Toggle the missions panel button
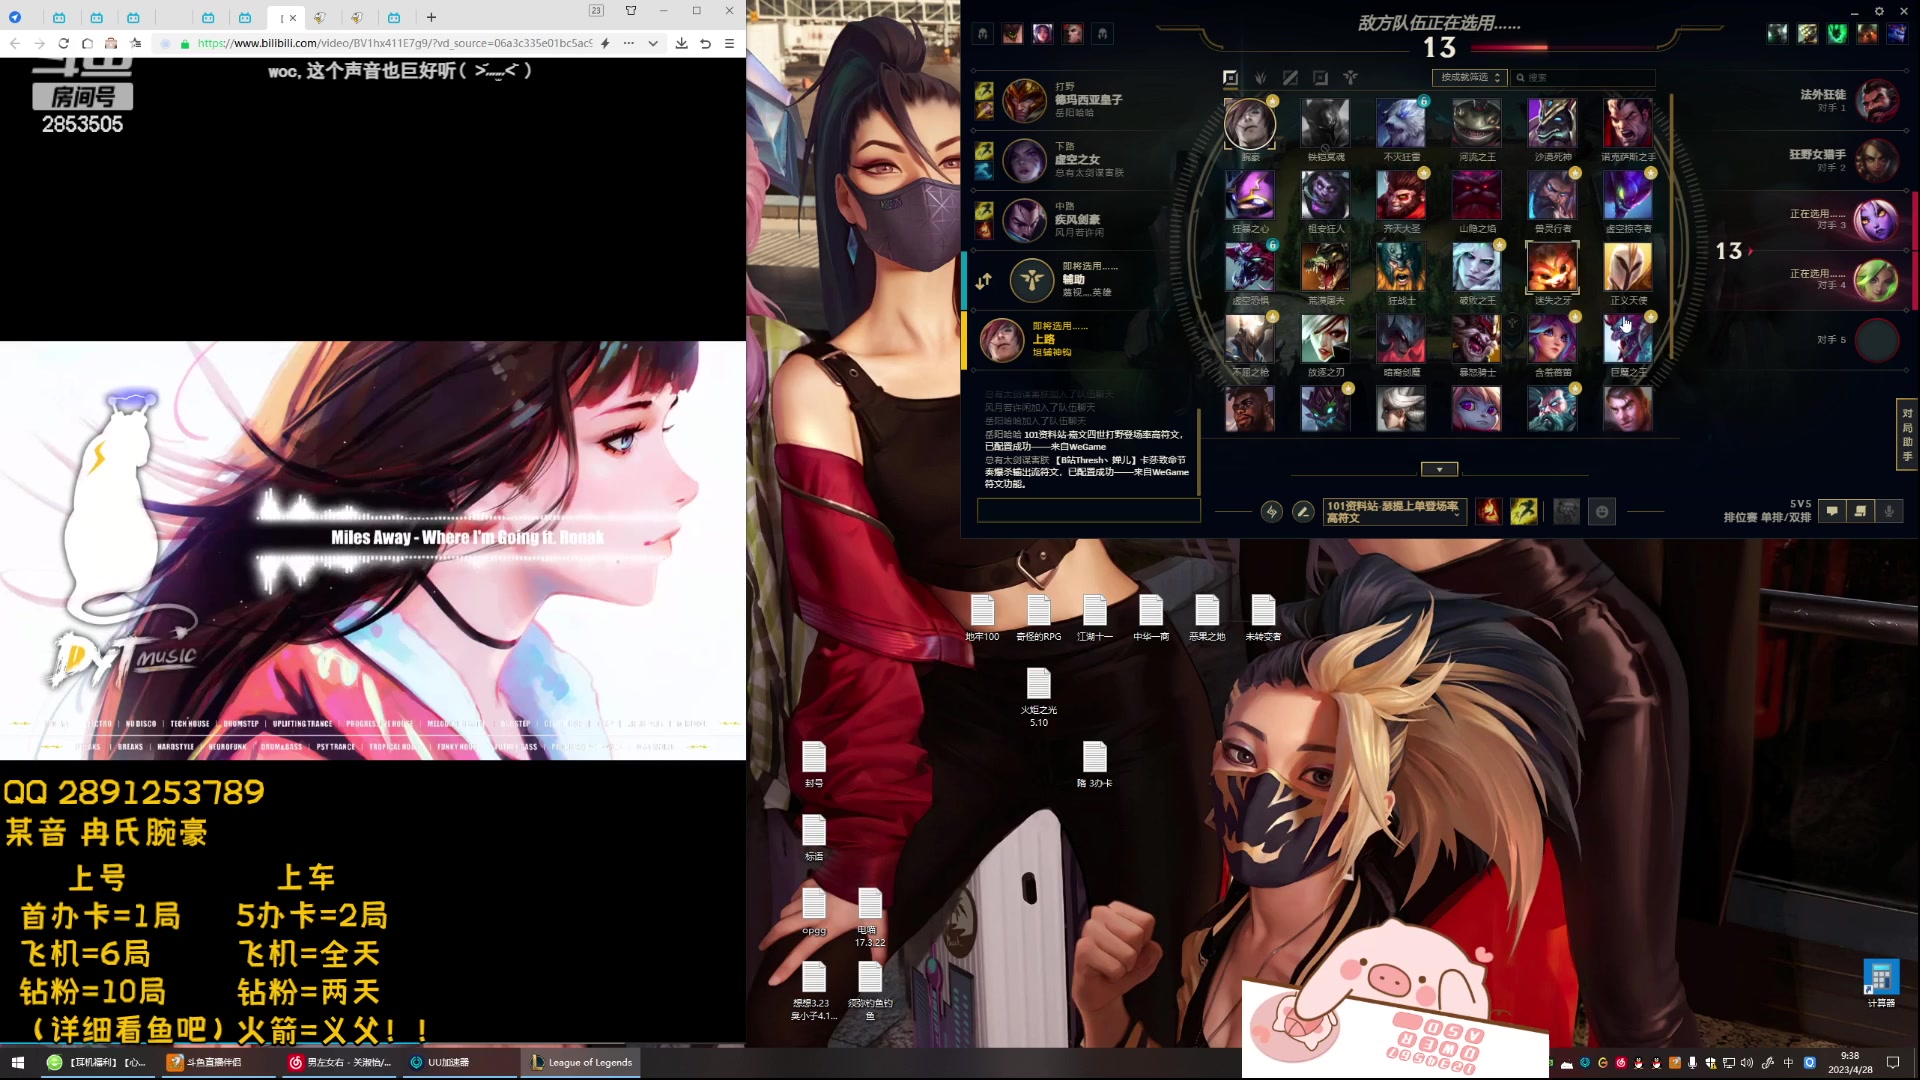The image size is (1920, 1080). point(1860,511)
